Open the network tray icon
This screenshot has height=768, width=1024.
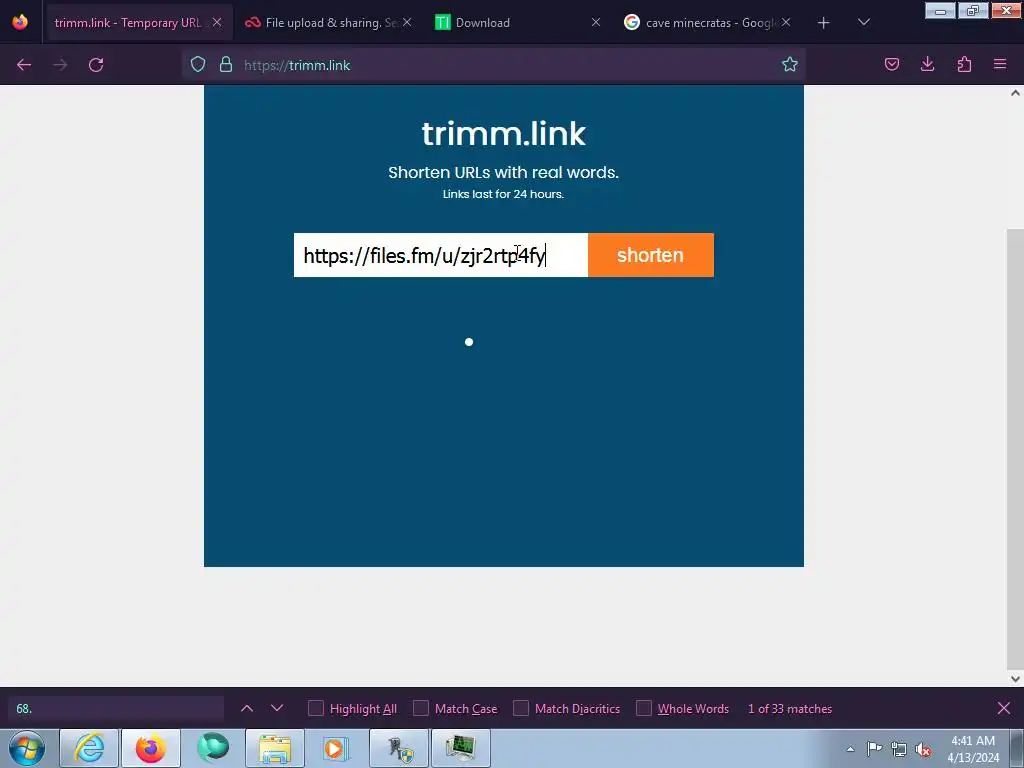pyautogui.click(x=899, y=749)
